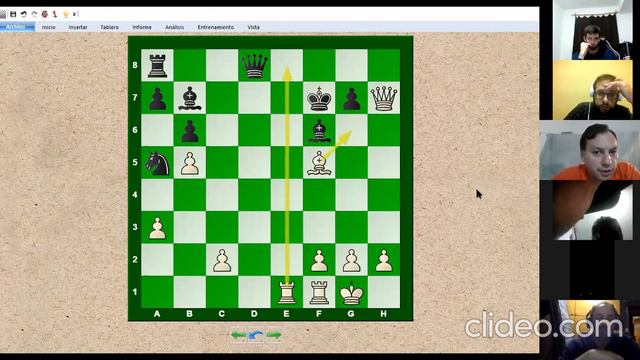Click the empty g6 square
Viewport: 640px width, 360px height.
coord(351,130)
